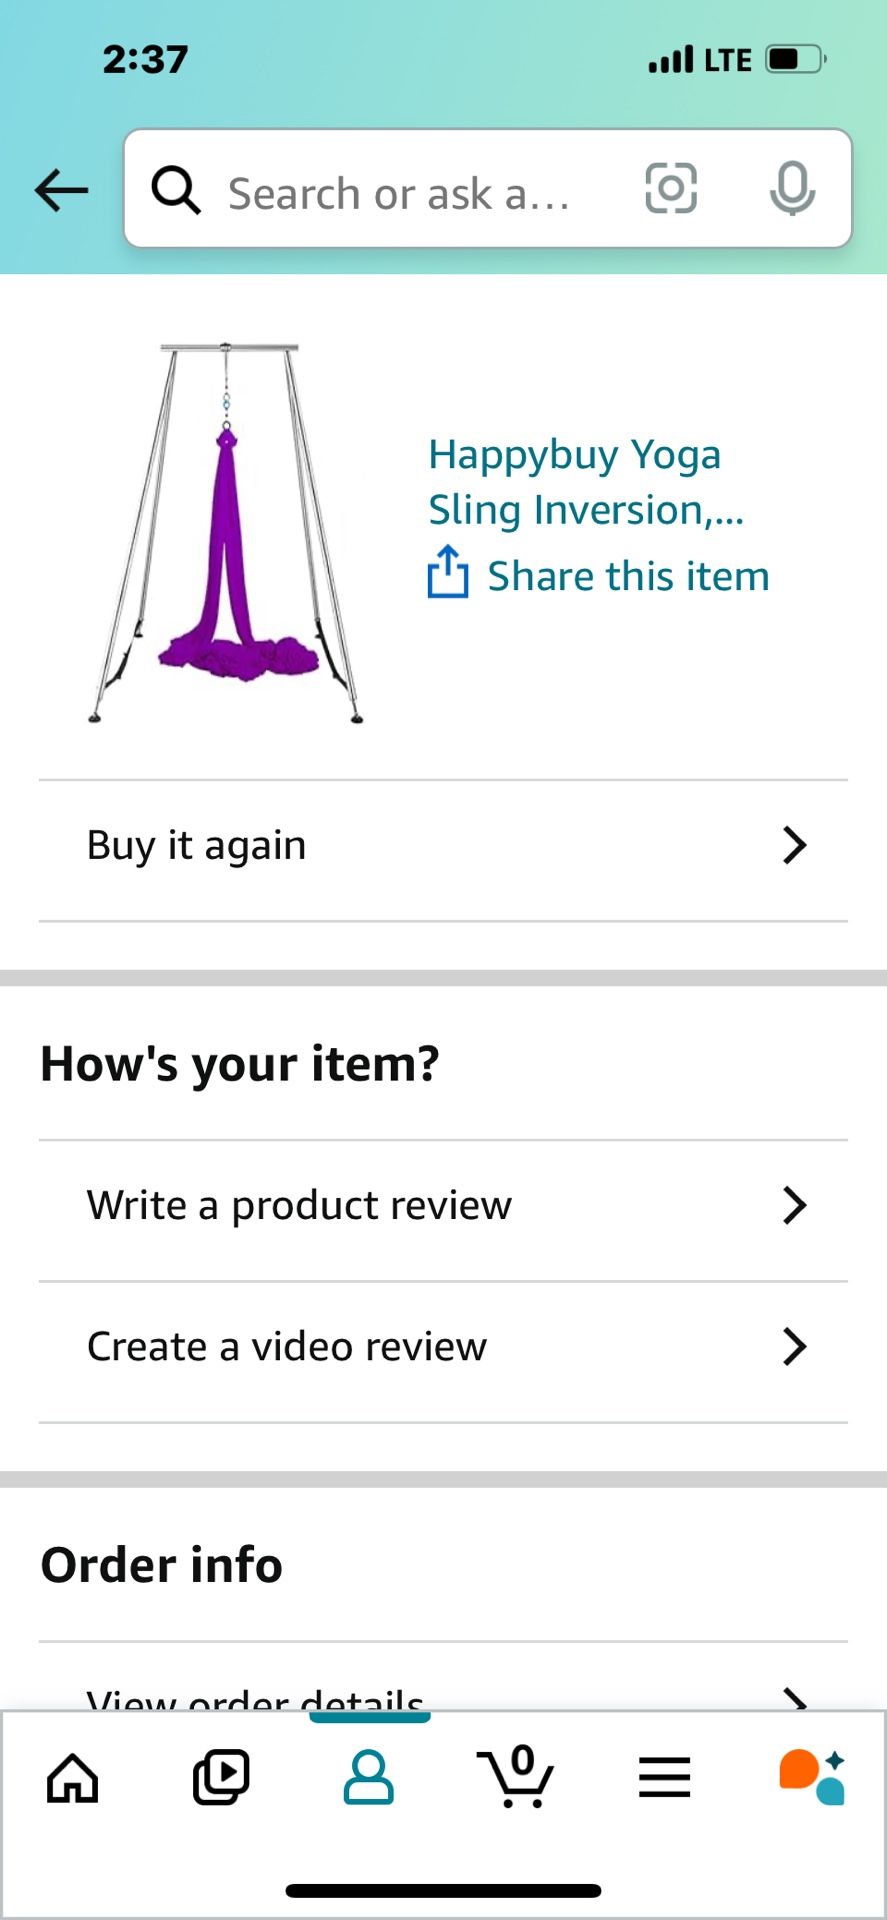Image resolution: width=887 pixels, height=1920 pixels.
Task: Open the Inspire video feed tab
Action: pos(221,1778)
